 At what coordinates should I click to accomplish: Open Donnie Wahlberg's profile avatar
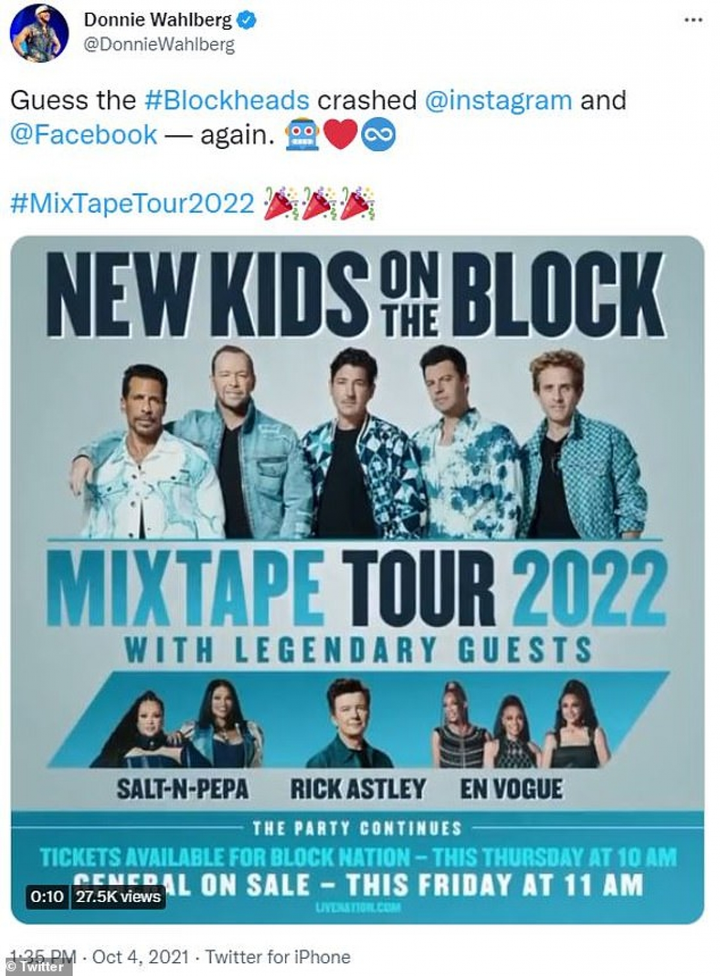[x=40, y=32]
